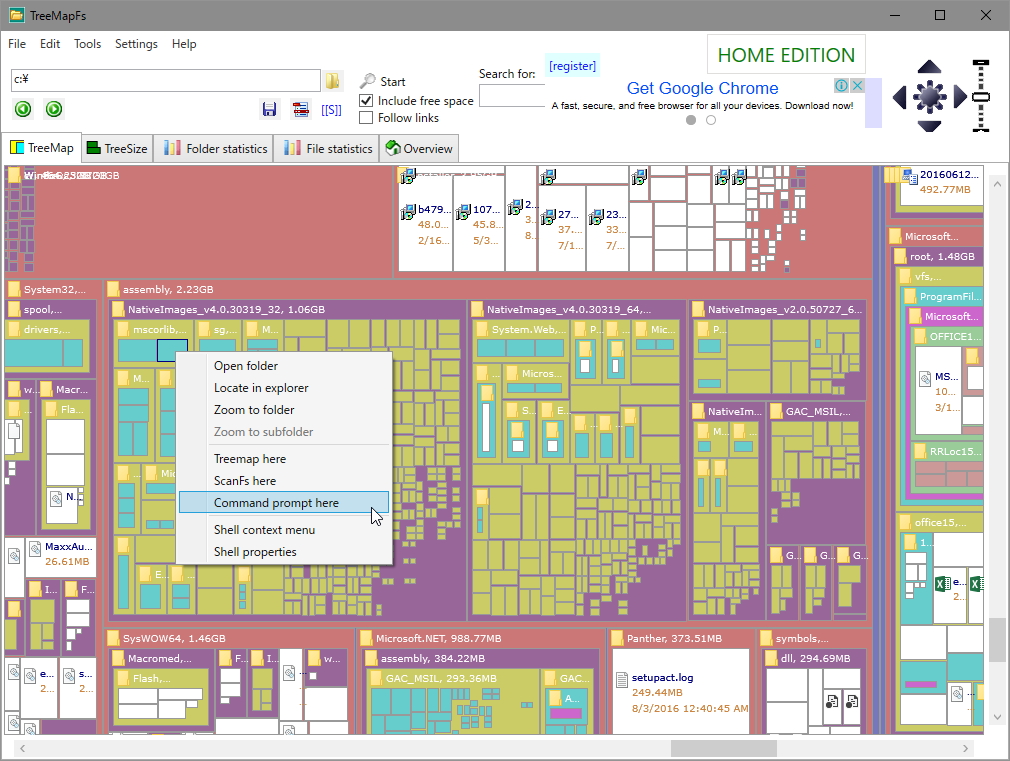Open the Tools menu
The height and width of the screenshot is (761, 1010).
point(88,44)
